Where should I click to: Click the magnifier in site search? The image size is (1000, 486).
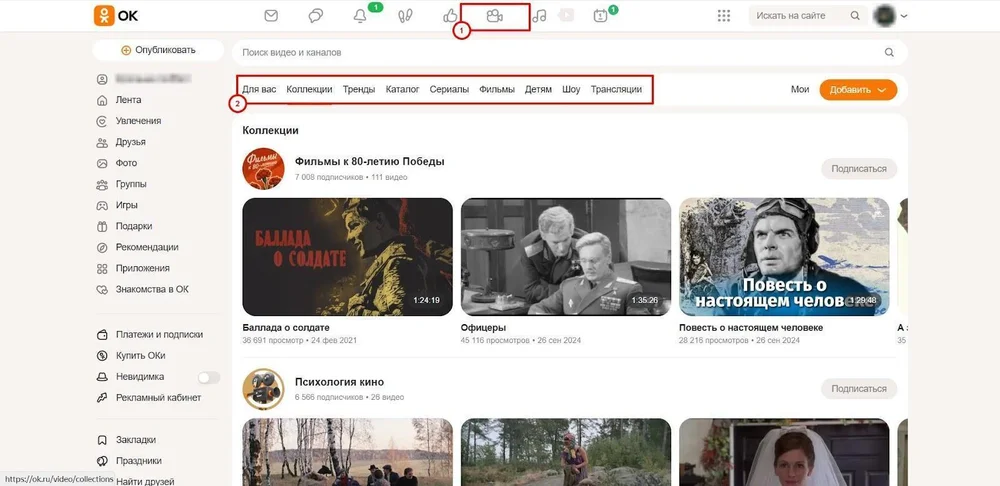point(855,16)
